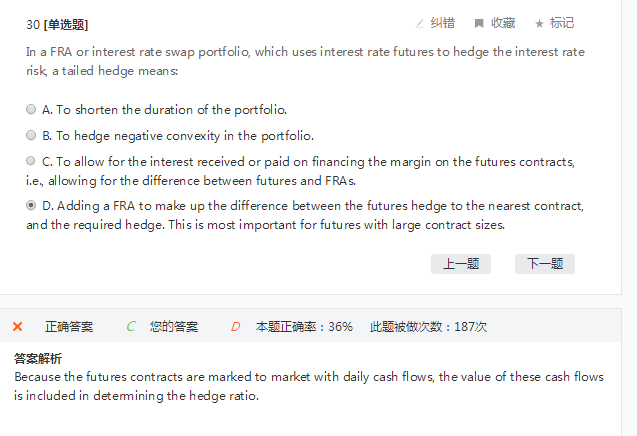Click the orange D icon beside 本题正确率

[x=236, y=327]
